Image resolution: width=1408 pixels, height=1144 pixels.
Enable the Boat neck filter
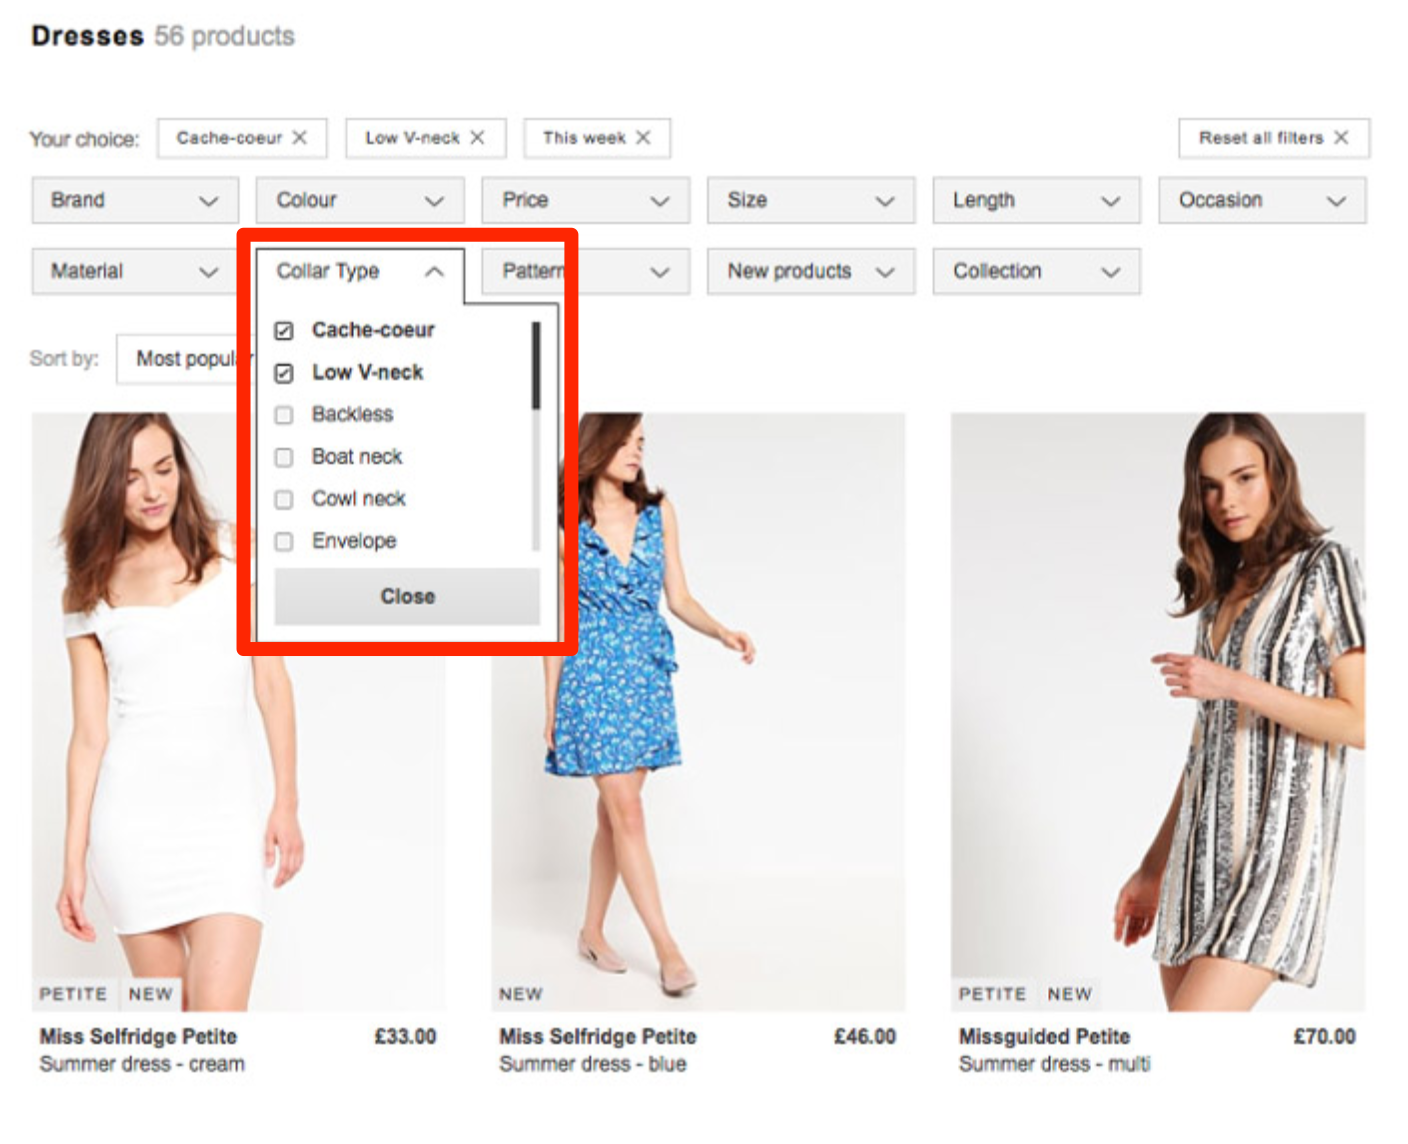coord(284,457)
